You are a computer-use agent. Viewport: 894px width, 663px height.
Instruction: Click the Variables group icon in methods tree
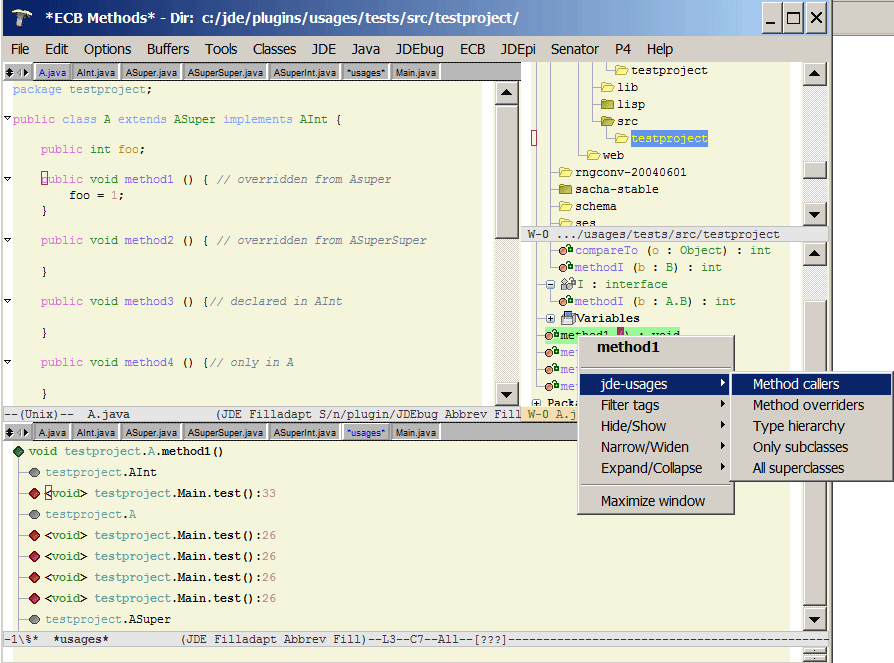566,318
